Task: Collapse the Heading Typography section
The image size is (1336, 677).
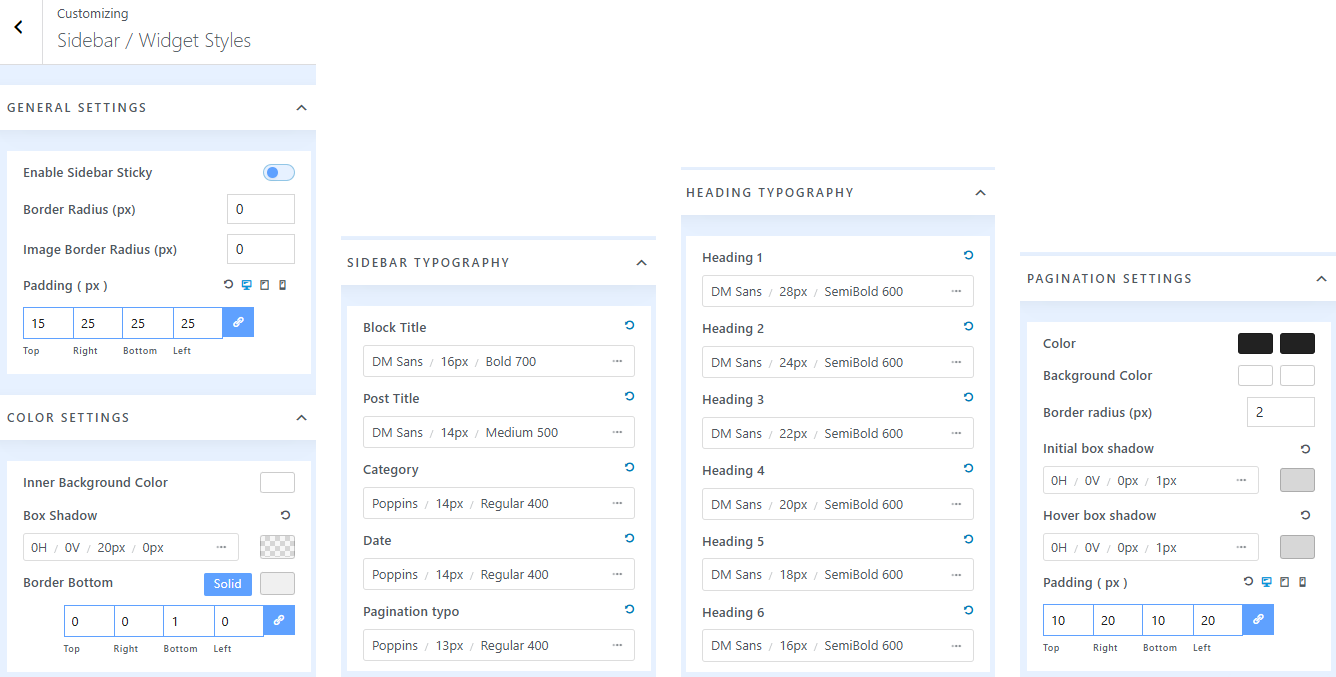Action: [x=980, y=193]
